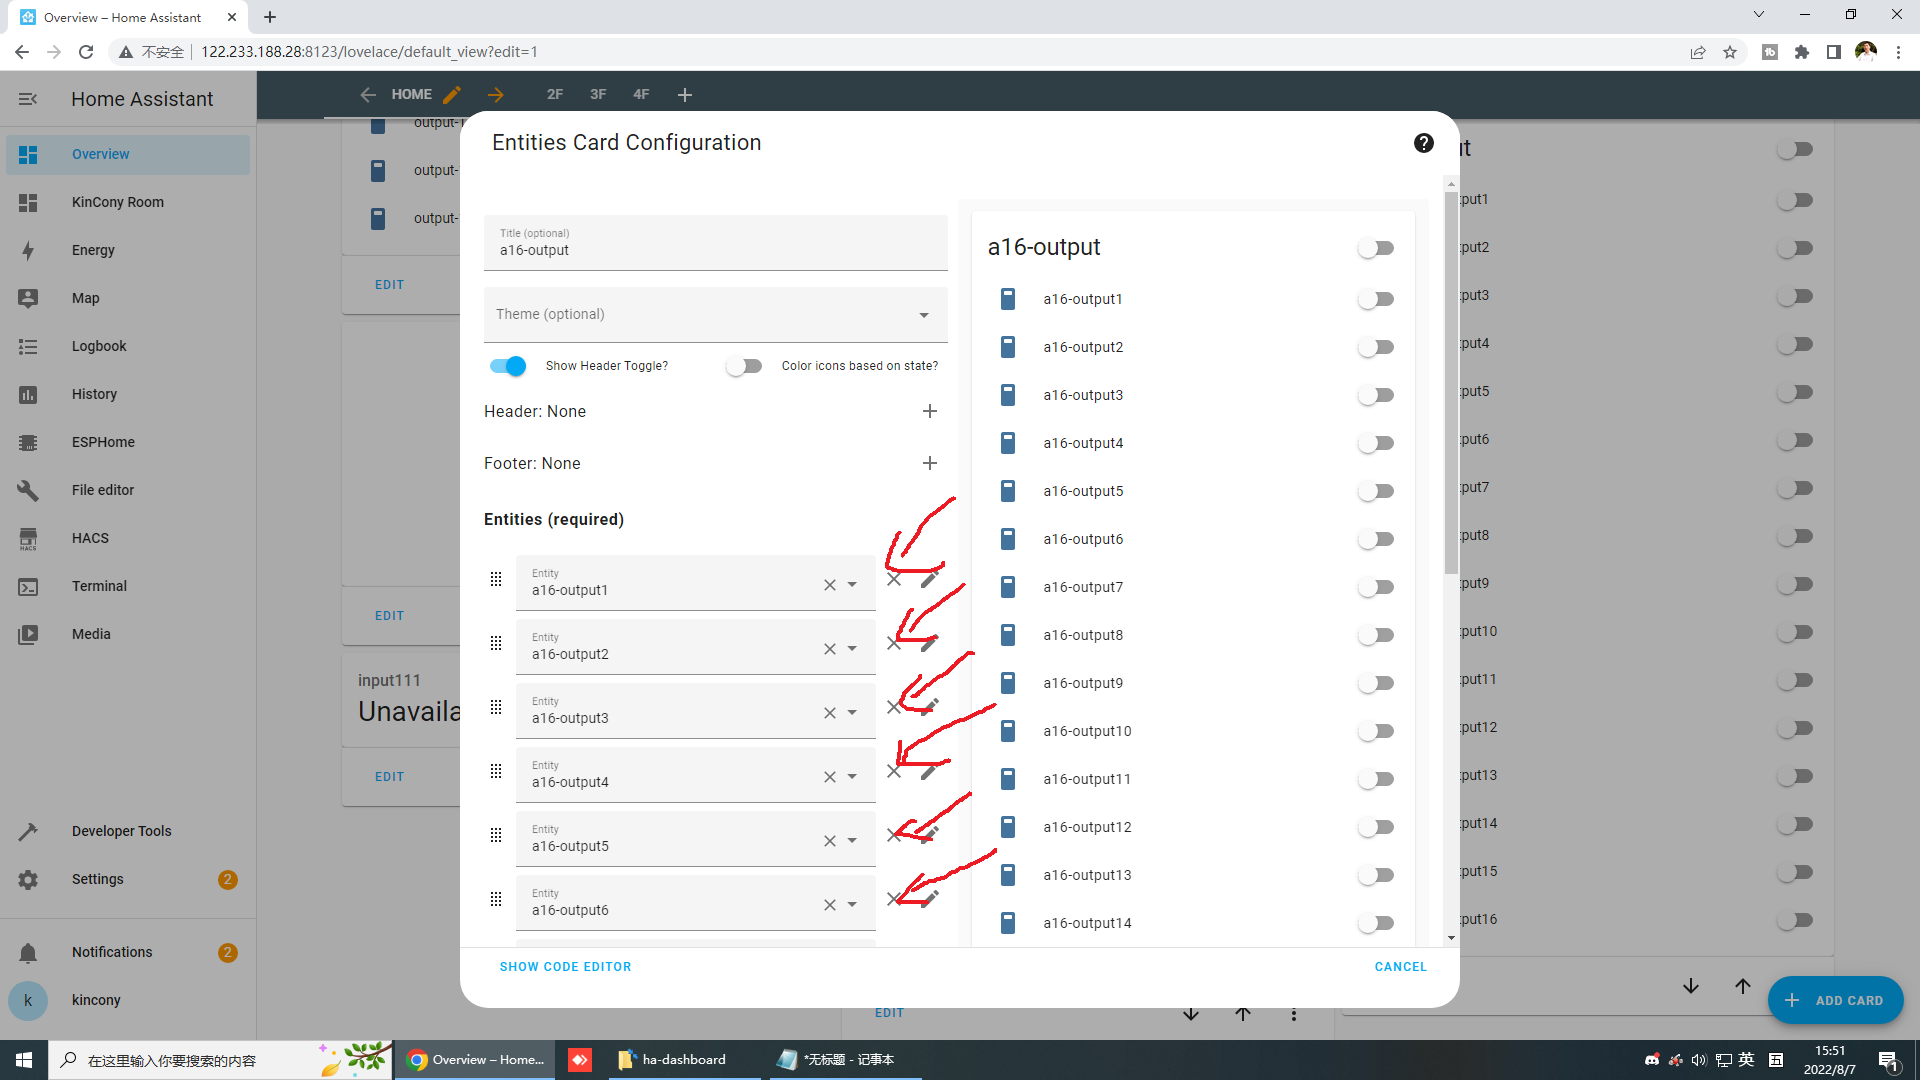Cancel the card configuration dialog
The image size is (1920, 1080).
(x=1400, y=967)
